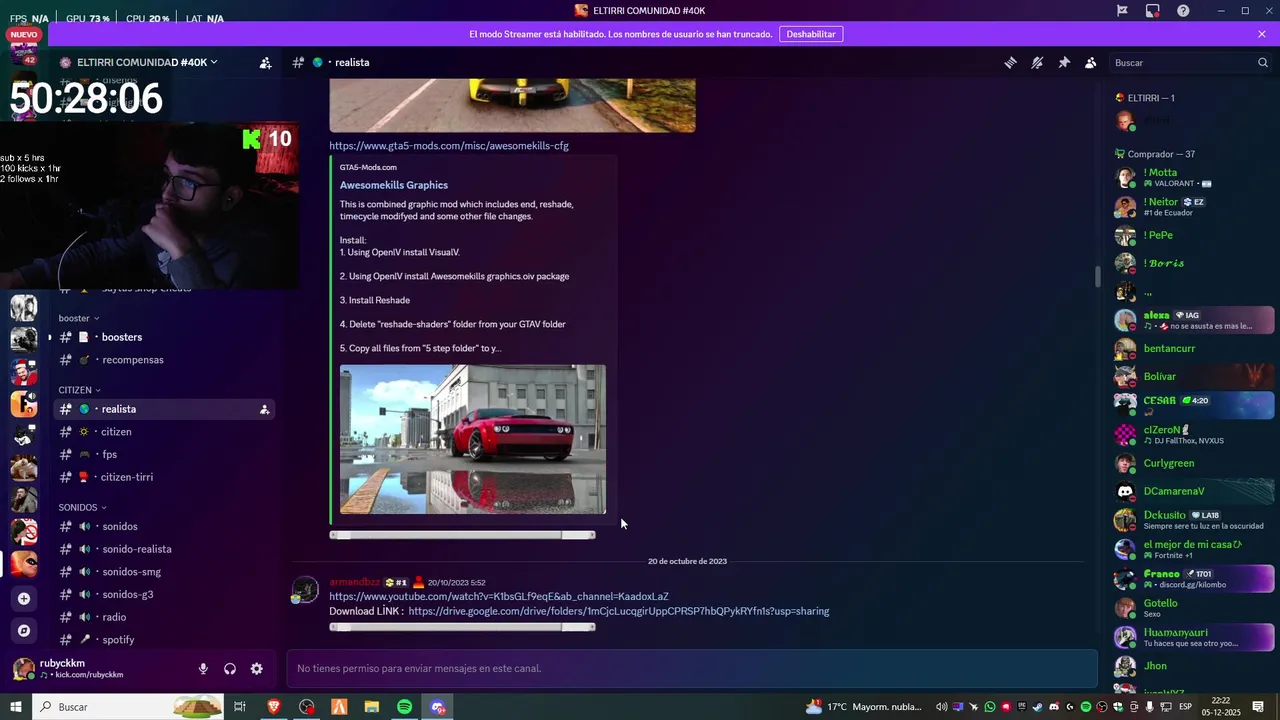The image size is (1280, 720).
Task: Open member Gotello profile
Action: point(1194,608)
